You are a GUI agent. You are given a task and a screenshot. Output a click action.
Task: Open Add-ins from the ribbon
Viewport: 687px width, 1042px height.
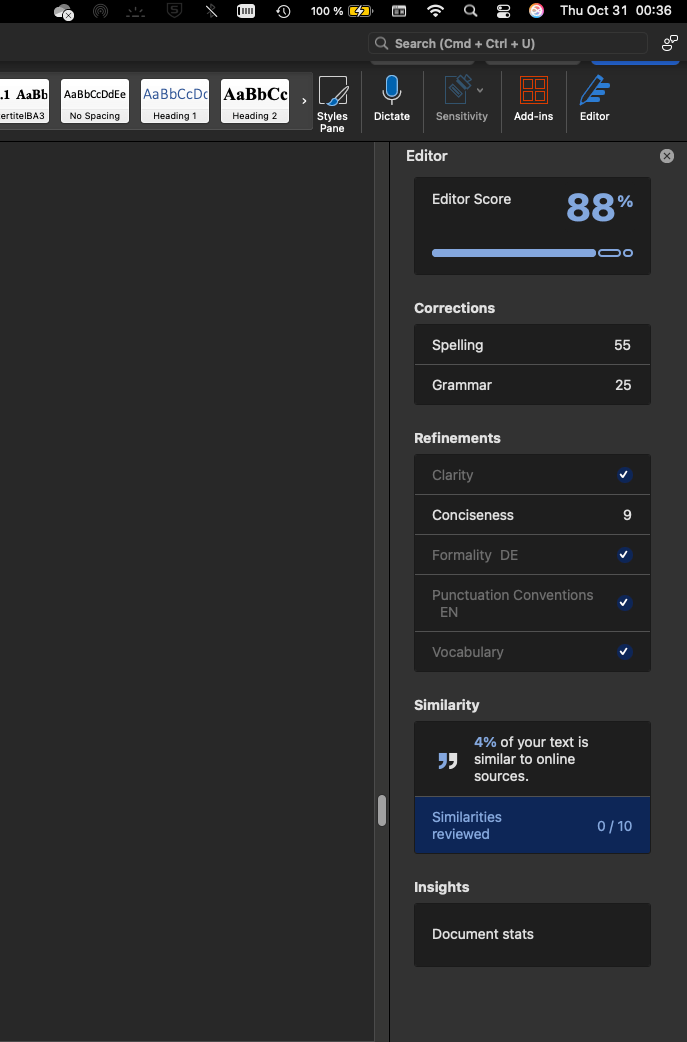point(534,98)
